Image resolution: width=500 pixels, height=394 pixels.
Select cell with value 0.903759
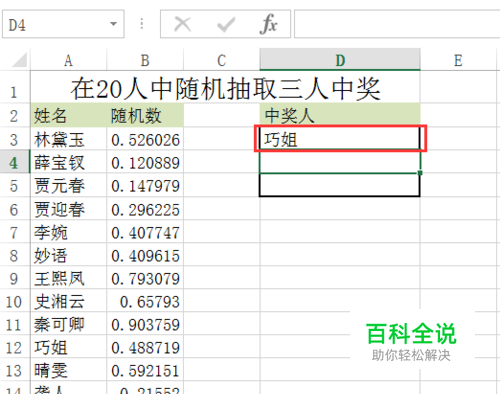[145, 324]
